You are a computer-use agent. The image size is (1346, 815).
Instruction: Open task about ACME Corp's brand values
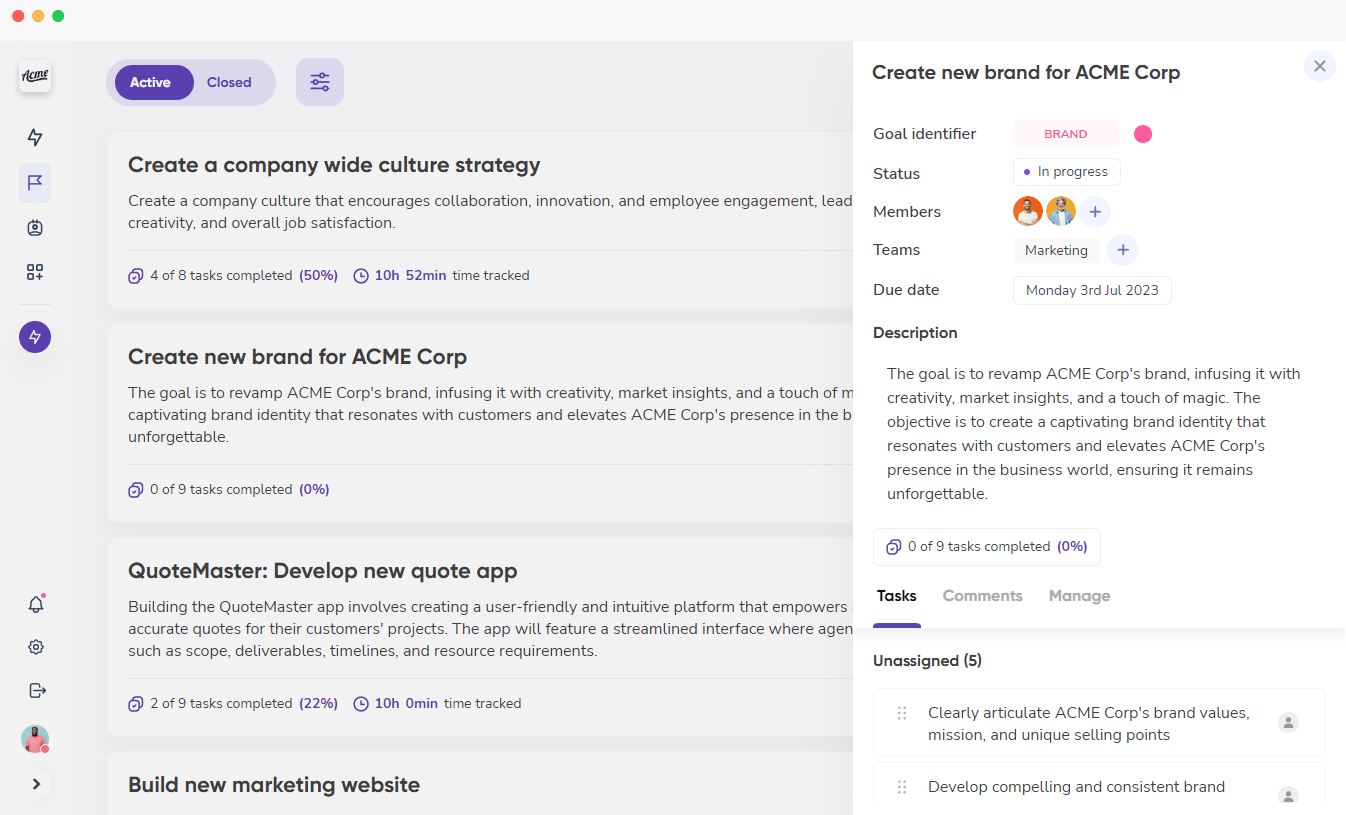click(x=1089, y=724)
